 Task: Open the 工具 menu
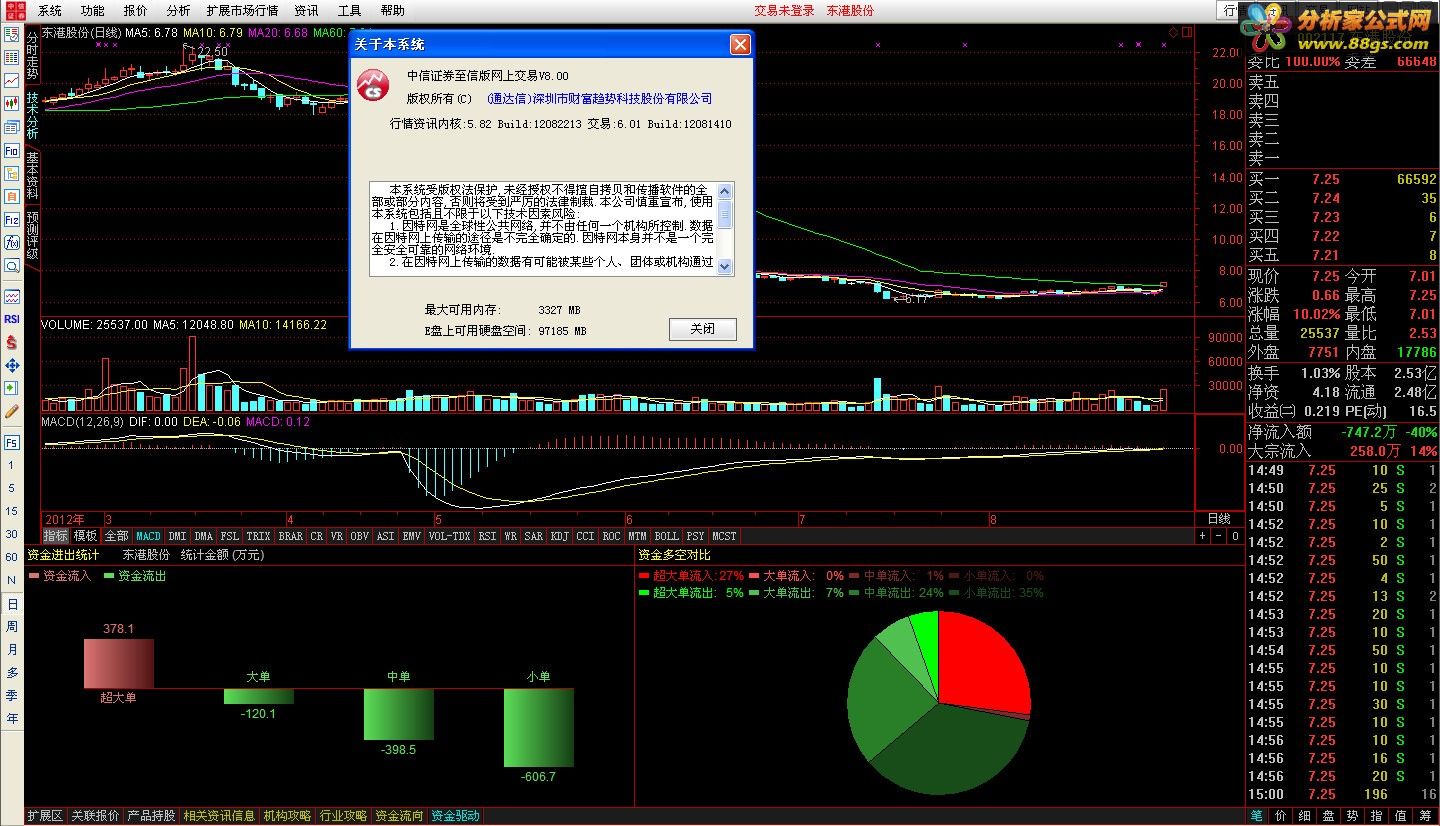pyautogui.click(x=349, y=11)
